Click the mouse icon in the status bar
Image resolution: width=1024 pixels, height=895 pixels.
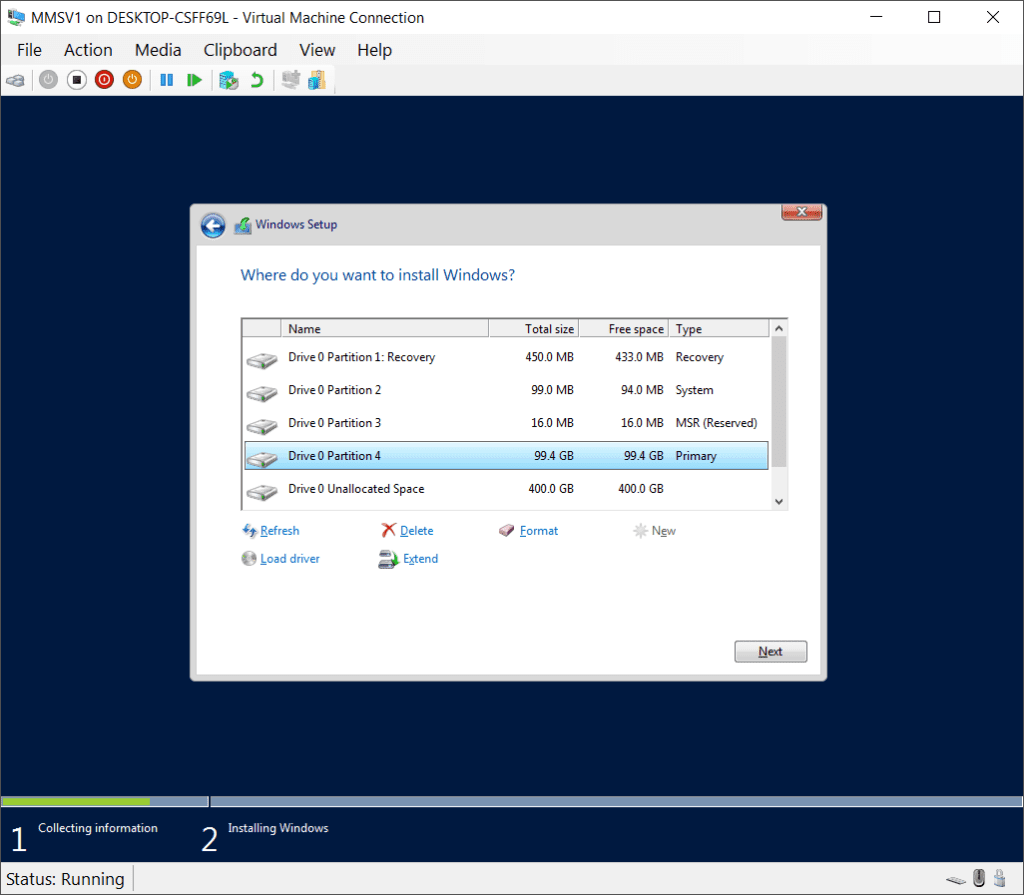tap(978, 878)
